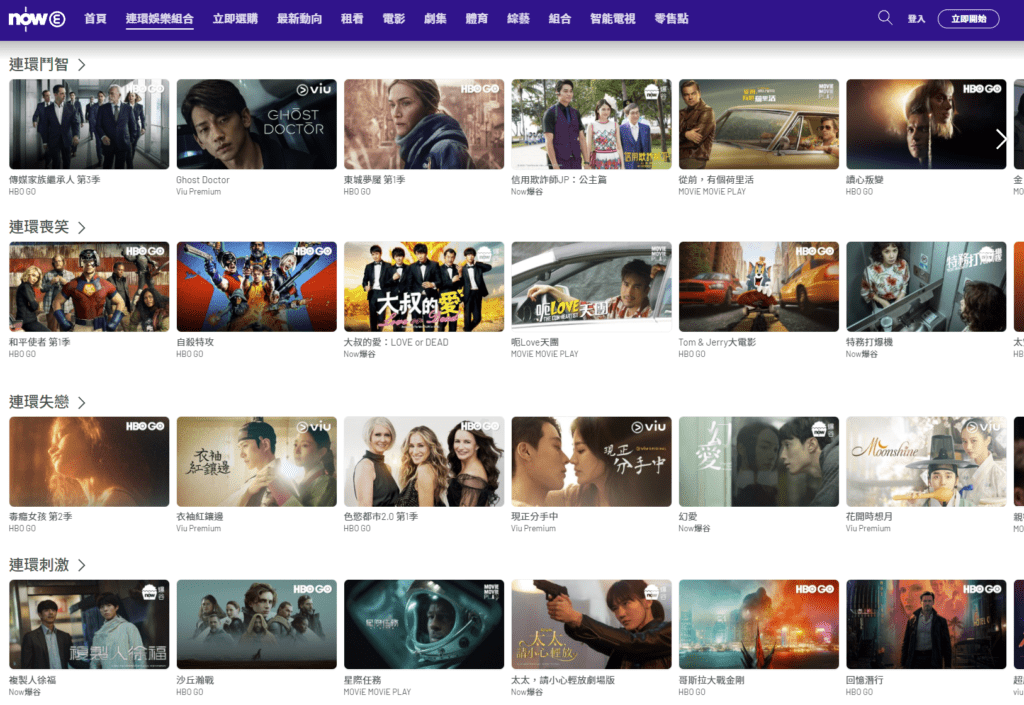Select the 連環娛樂組合 tab

pos(160,17)
